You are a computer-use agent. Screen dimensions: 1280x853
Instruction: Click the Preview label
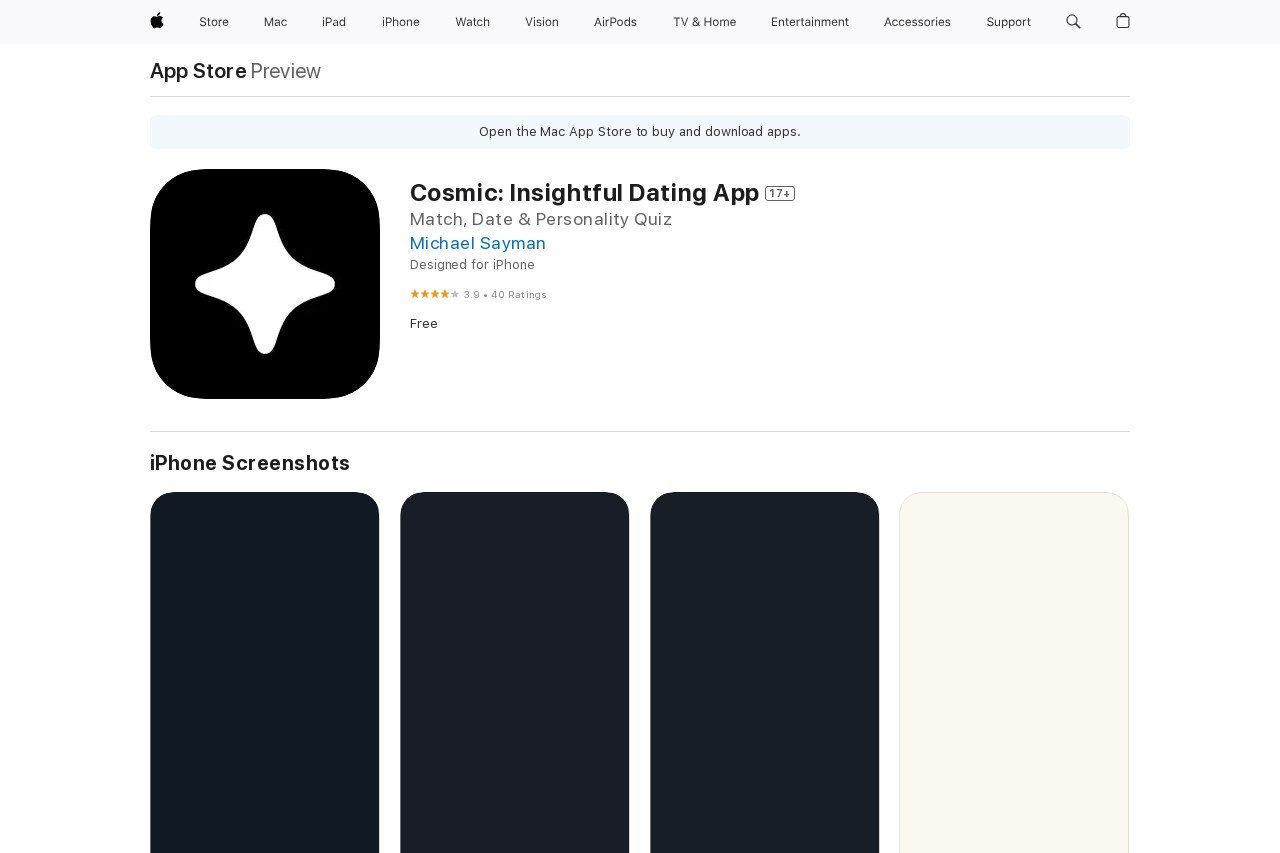coord(286,71)
